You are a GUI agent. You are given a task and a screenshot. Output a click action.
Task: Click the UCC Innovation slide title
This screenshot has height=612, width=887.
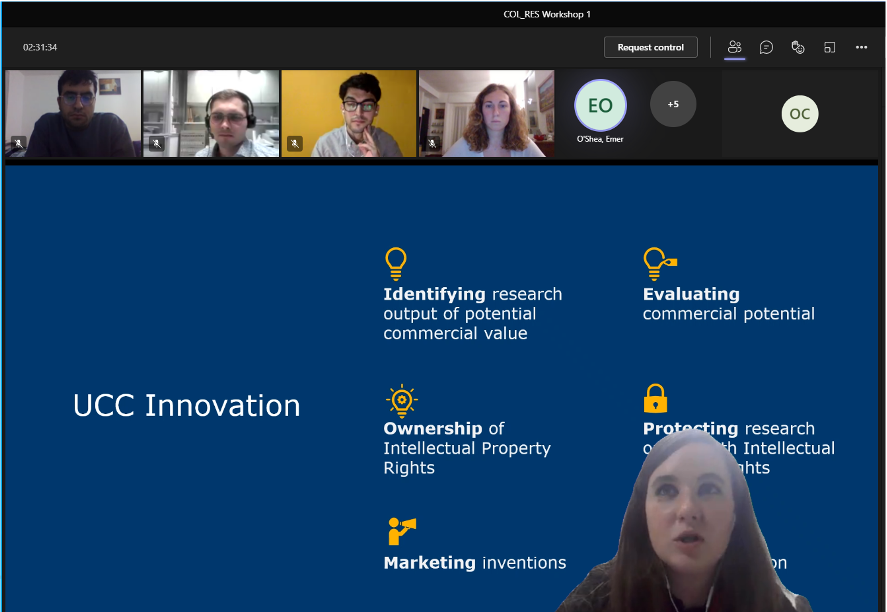[187, 406]
